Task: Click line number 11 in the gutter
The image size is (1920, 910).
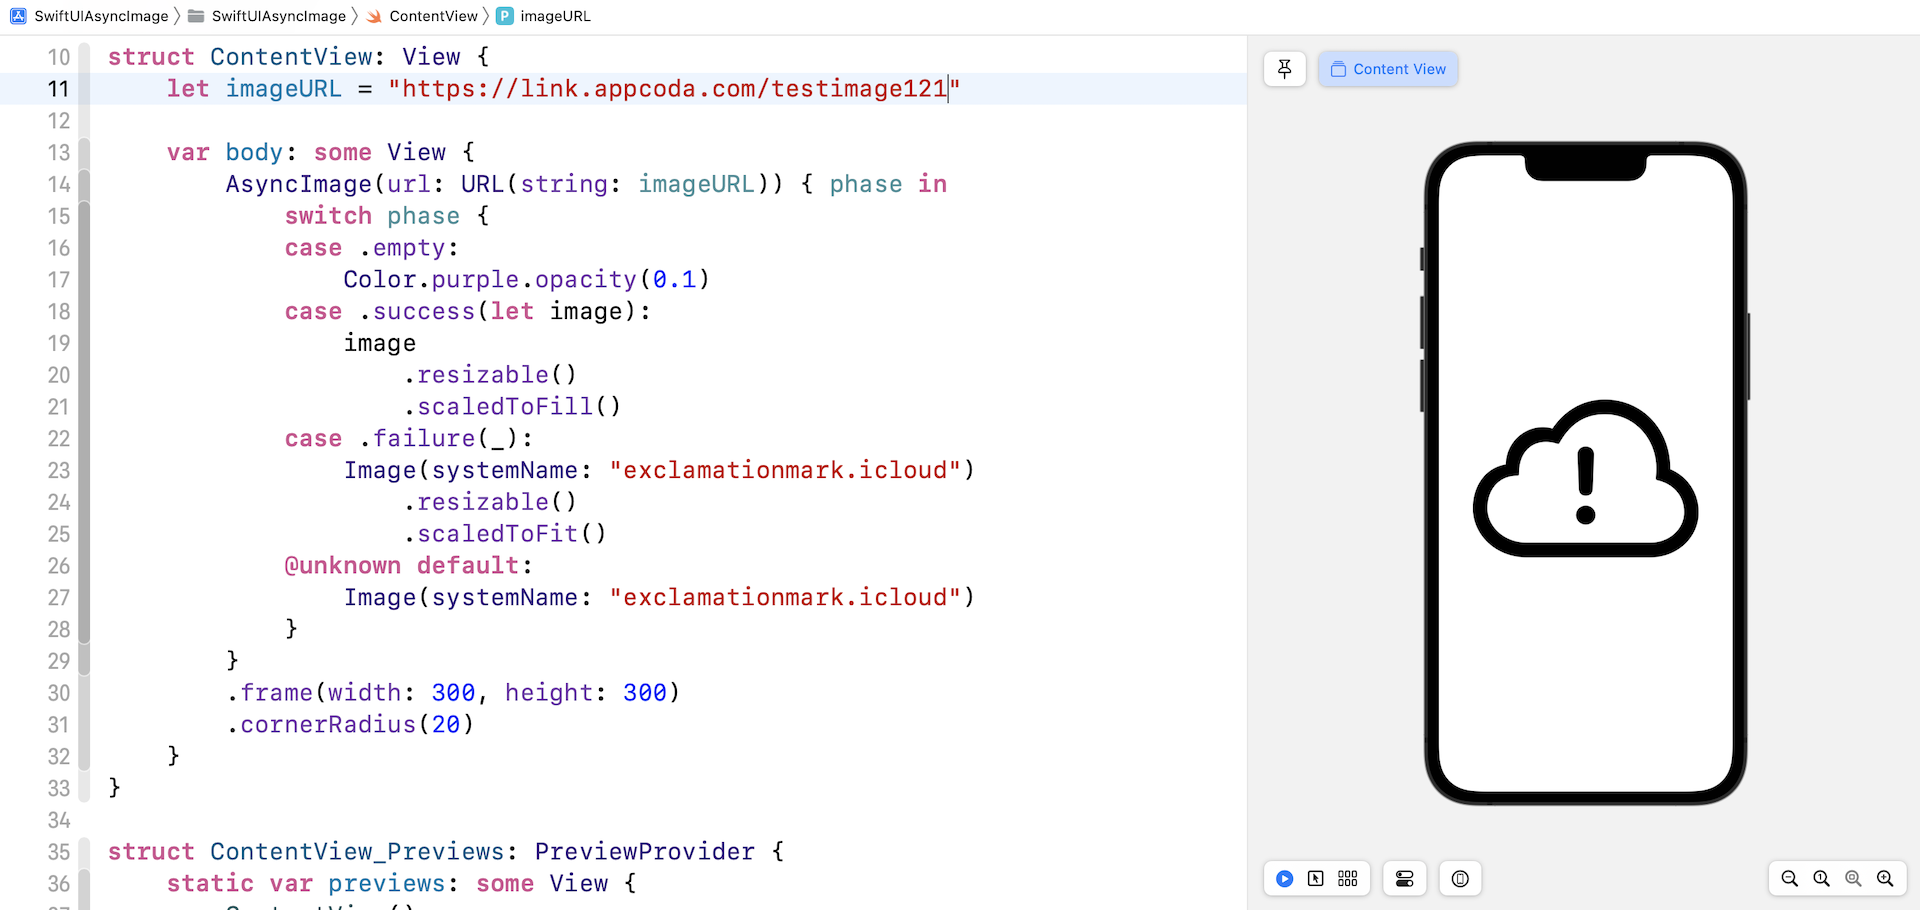Action: (x=58, y=89)
